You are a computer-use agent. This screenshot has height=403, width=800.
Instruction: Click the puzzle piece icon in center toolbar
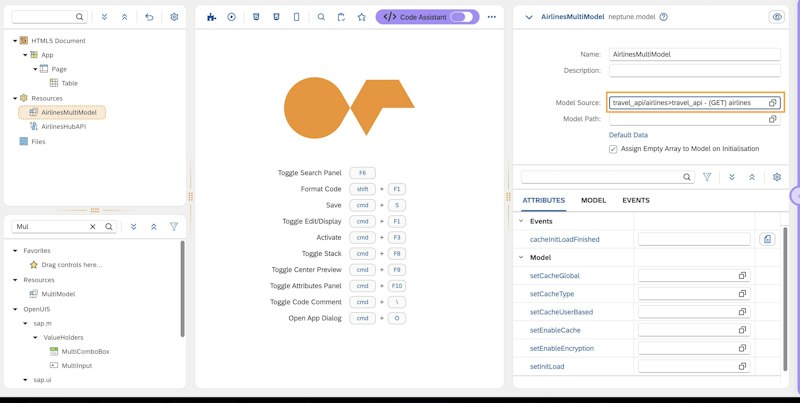point(211,17)
